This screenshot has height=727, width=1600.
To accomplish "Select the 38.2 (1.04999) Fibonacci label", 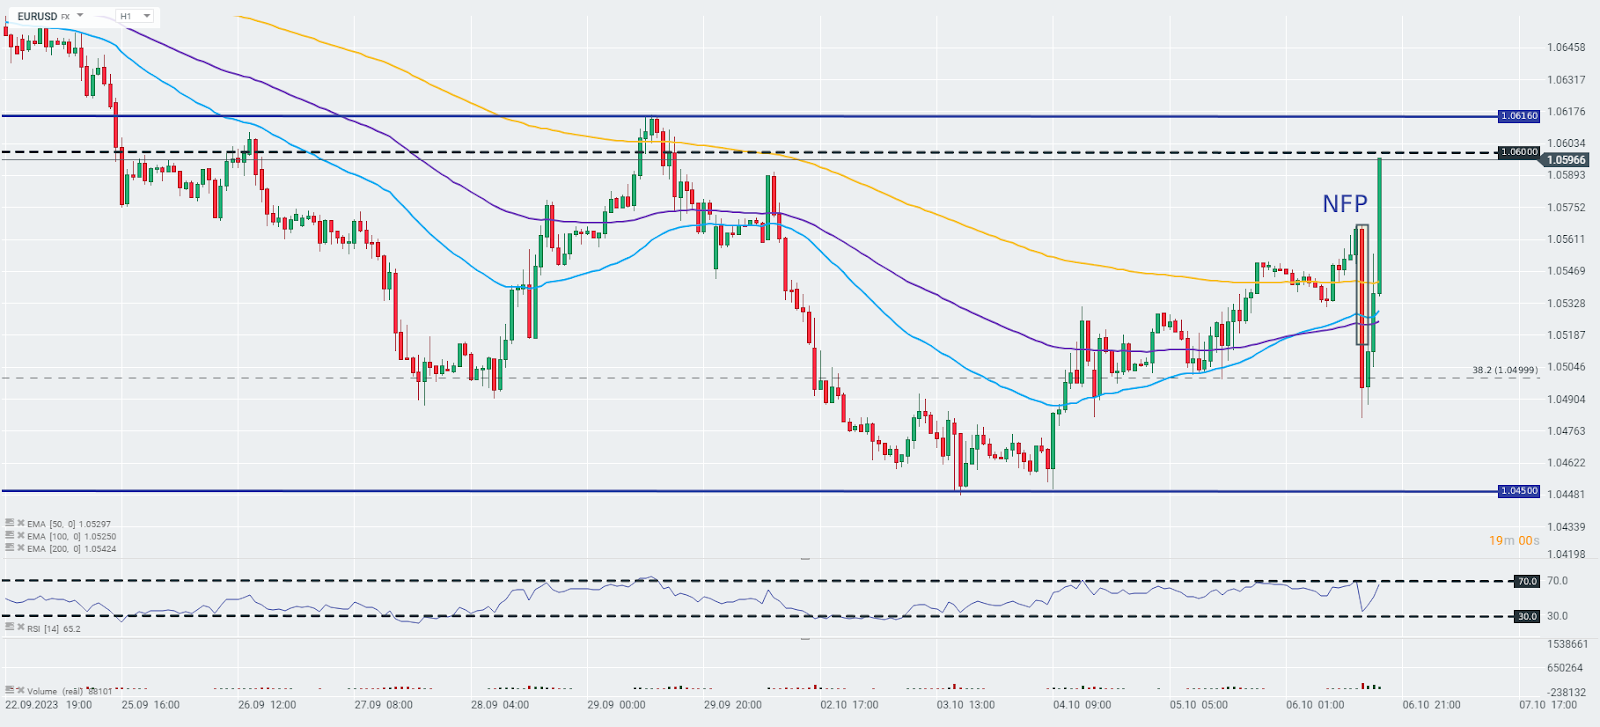I will click(x=1504, y=370).
